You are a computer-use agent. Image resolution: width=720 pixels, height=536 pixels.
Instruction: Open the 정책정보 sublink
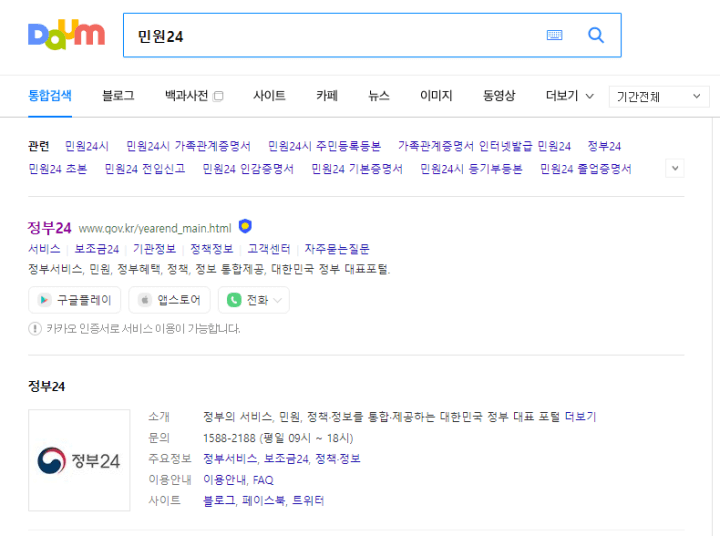(x=212, y=249)
